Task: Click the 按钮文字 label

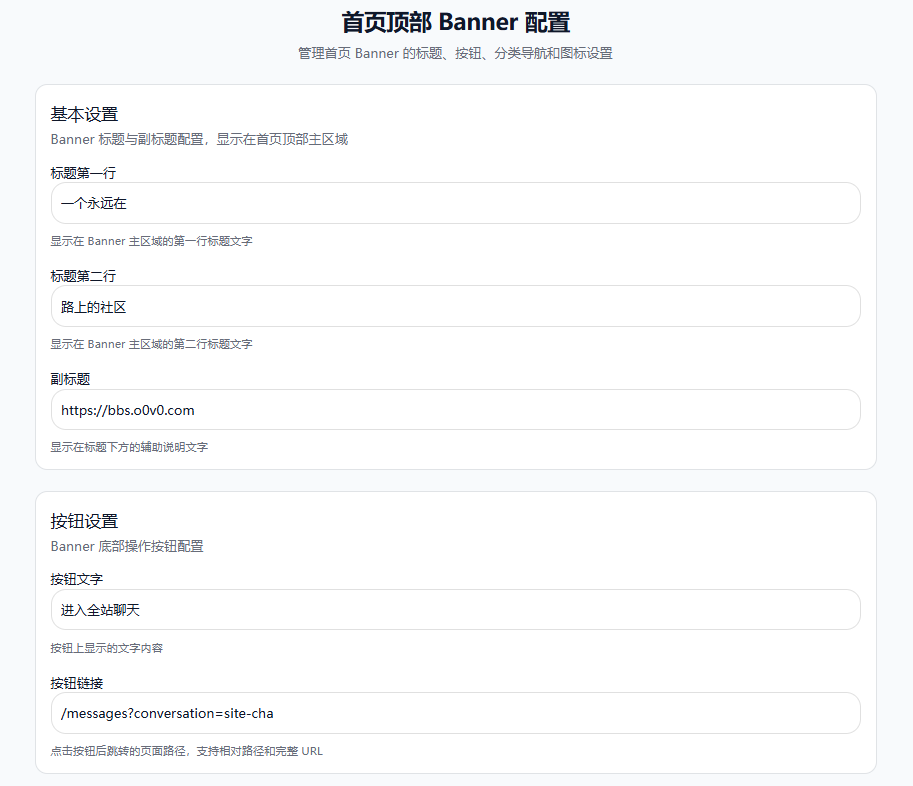Action: (x=77, y=579)
